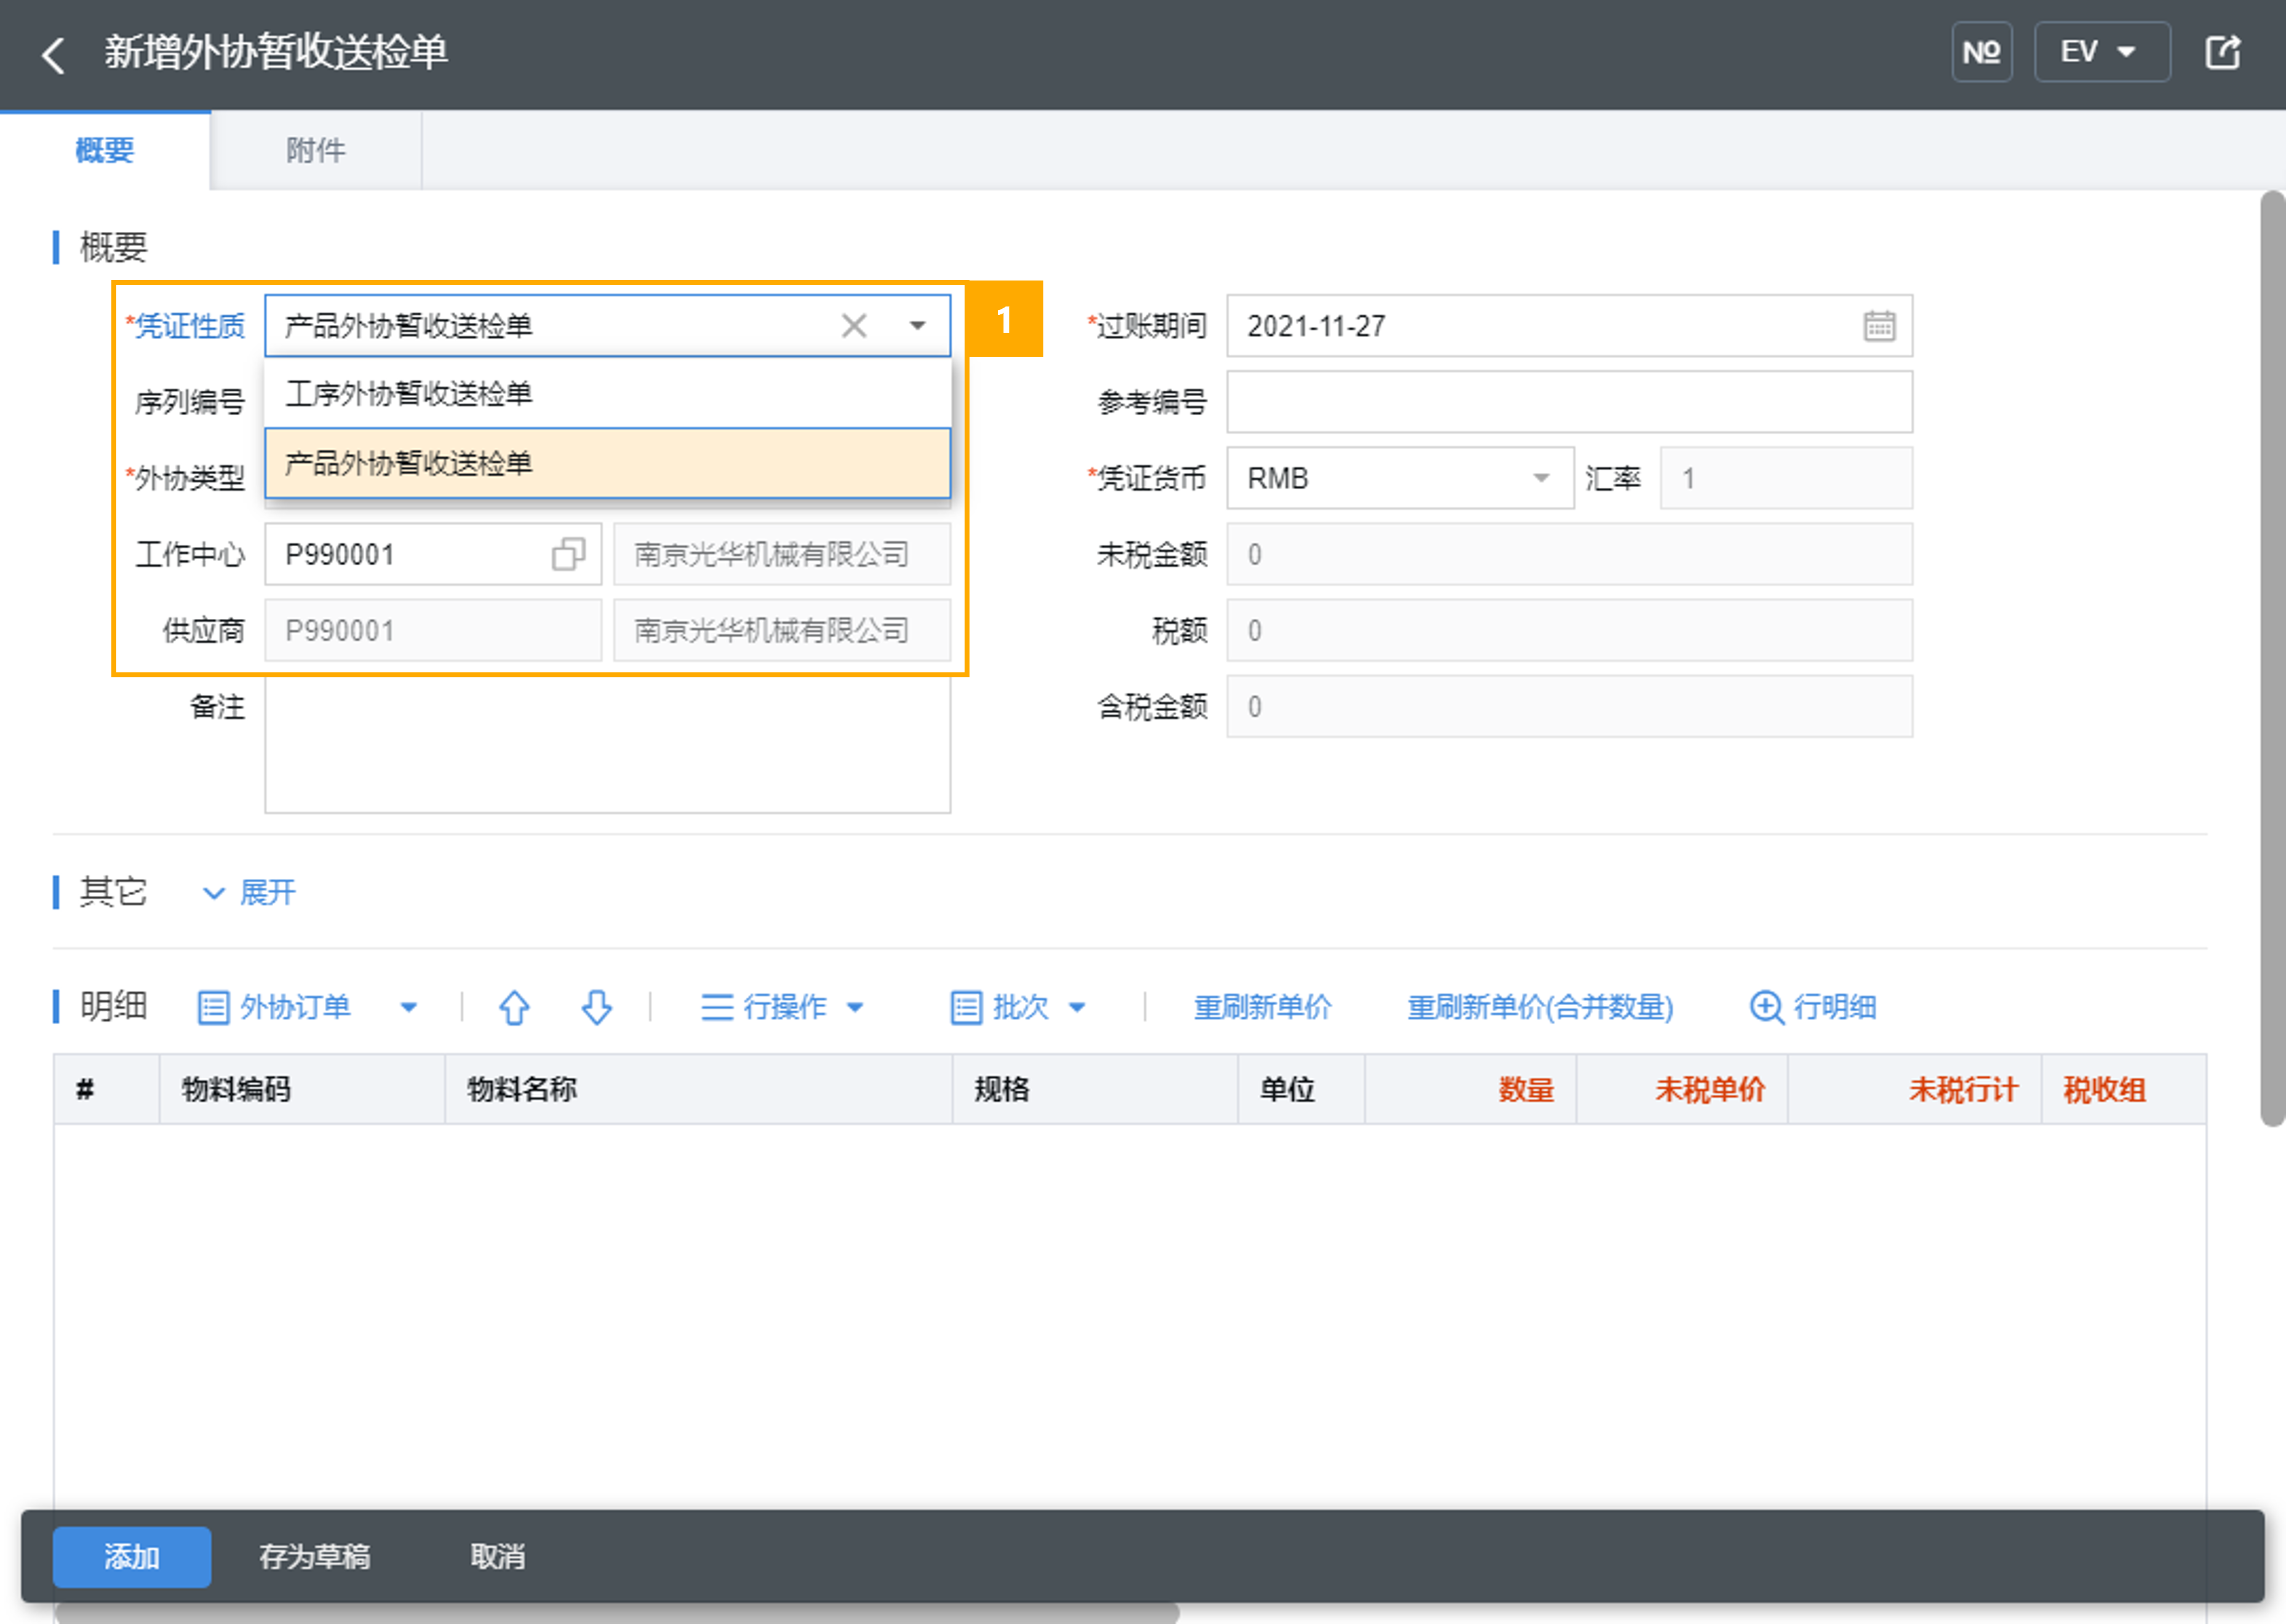Move row down with the down arrow icon
Screen dimensions: 2286x1624
pos(597,1007)
